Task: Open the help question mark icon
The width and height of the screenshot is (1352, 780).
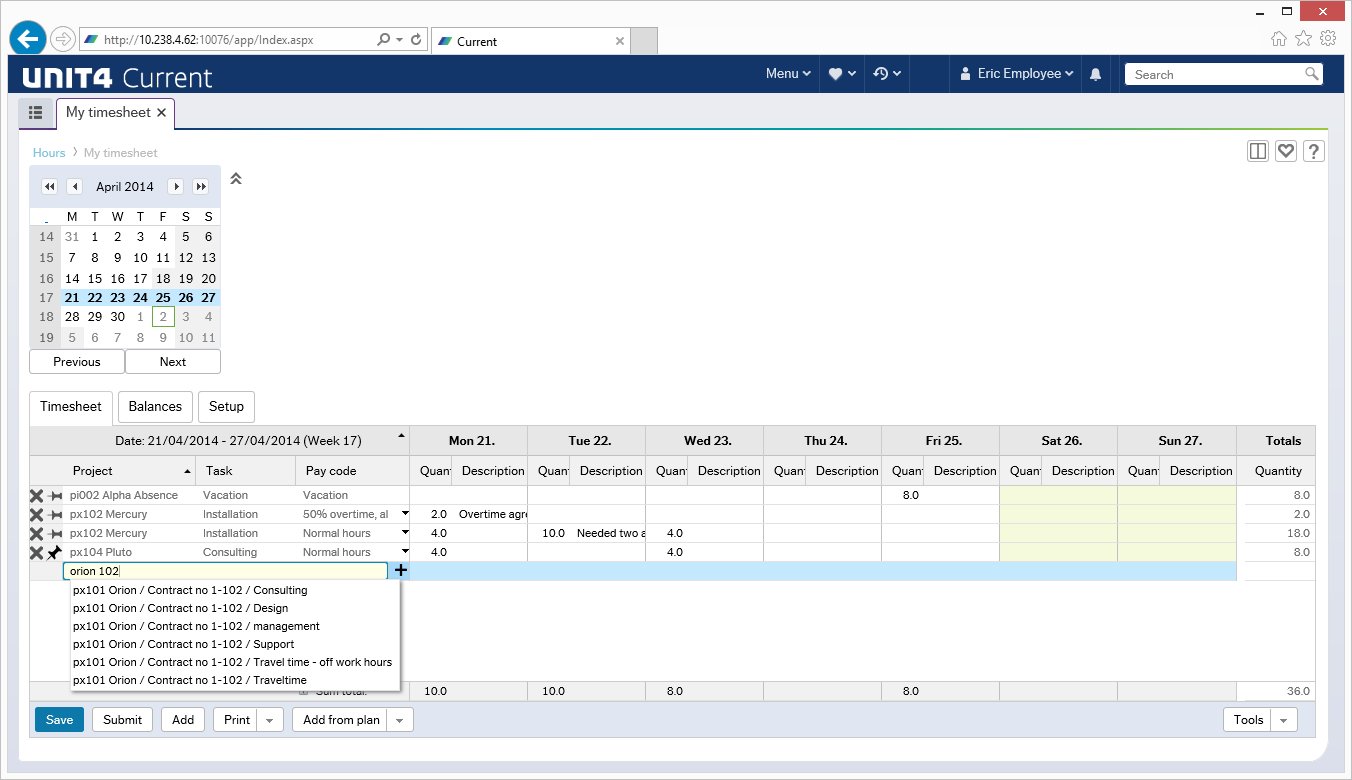Action: point(1313,150)
